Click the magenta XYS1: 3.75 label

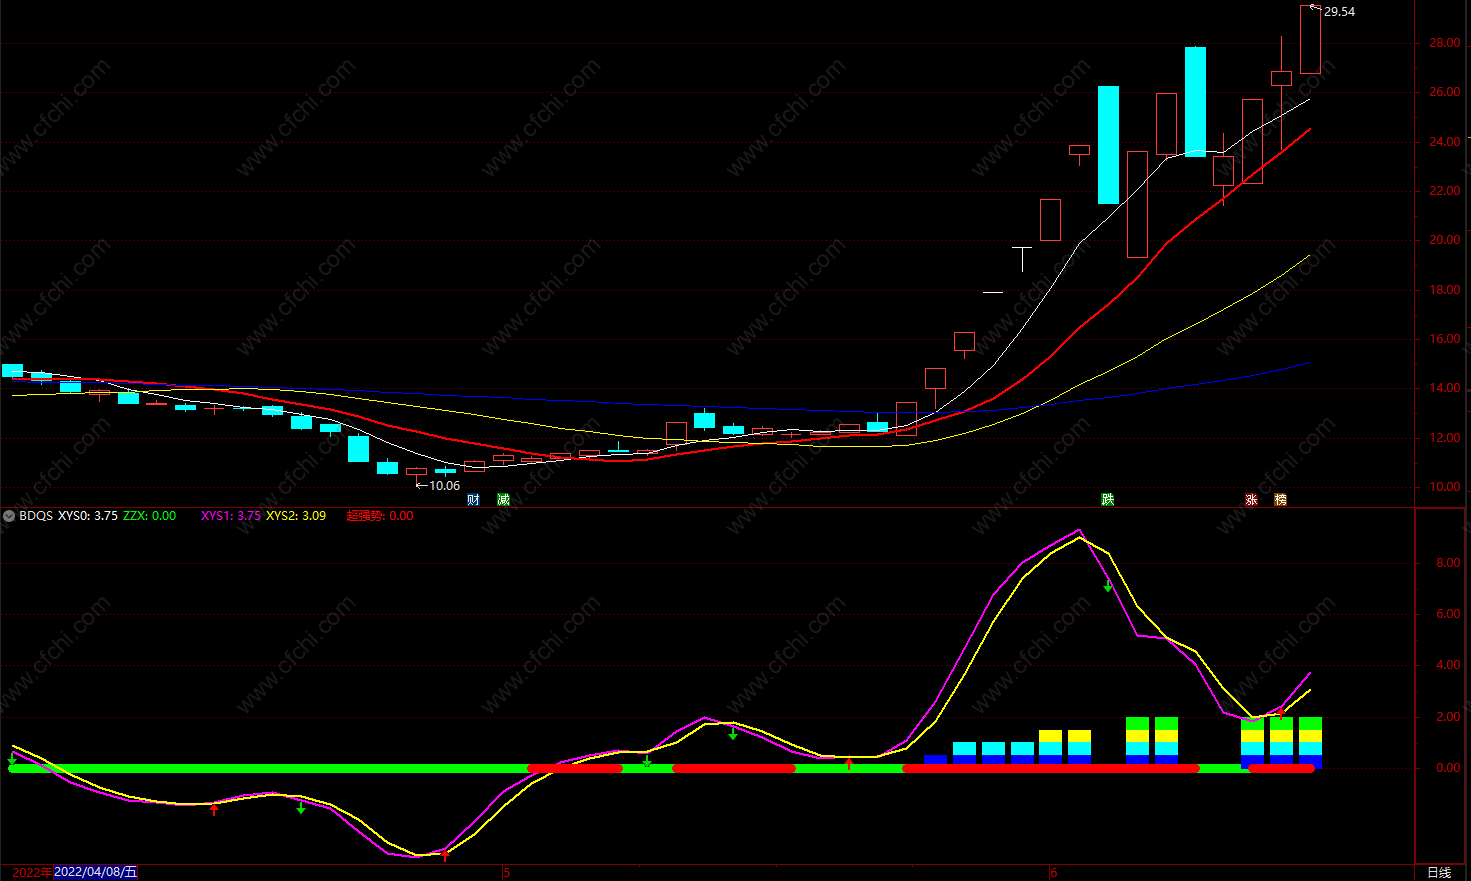[x=231, y=516]
